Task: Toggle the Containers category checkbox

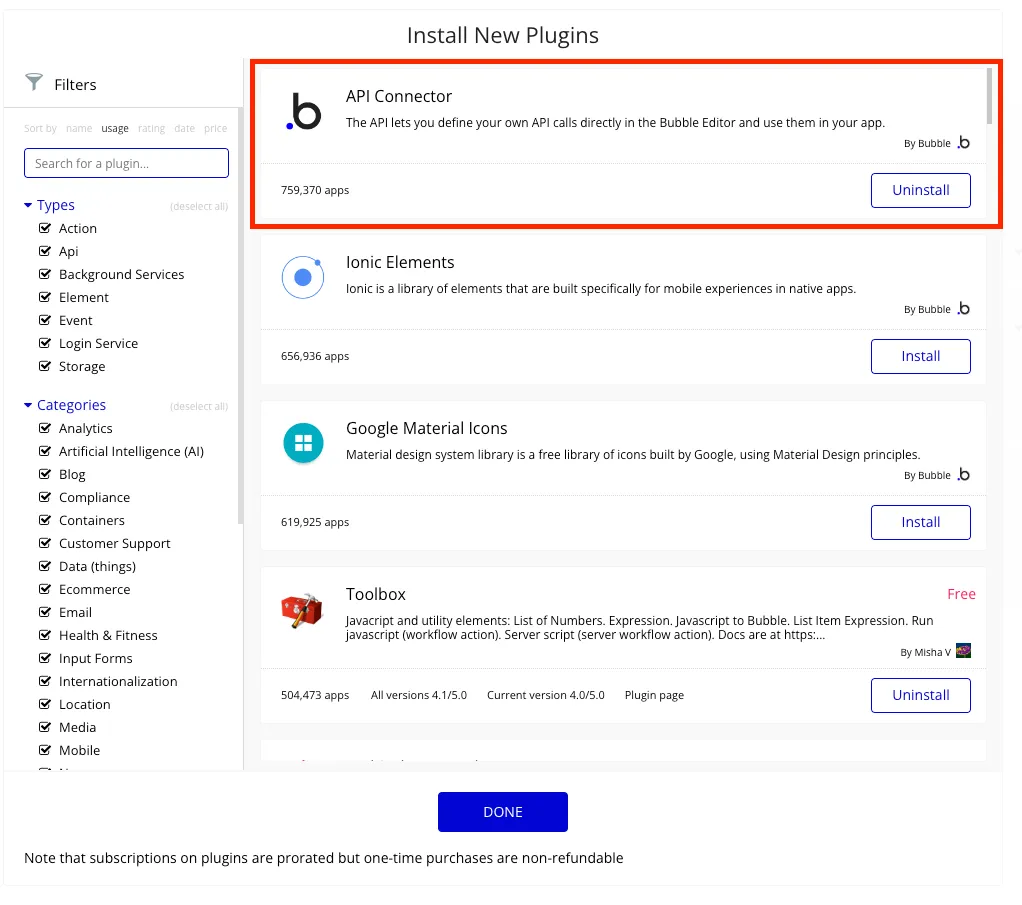Action: point(45,520)
